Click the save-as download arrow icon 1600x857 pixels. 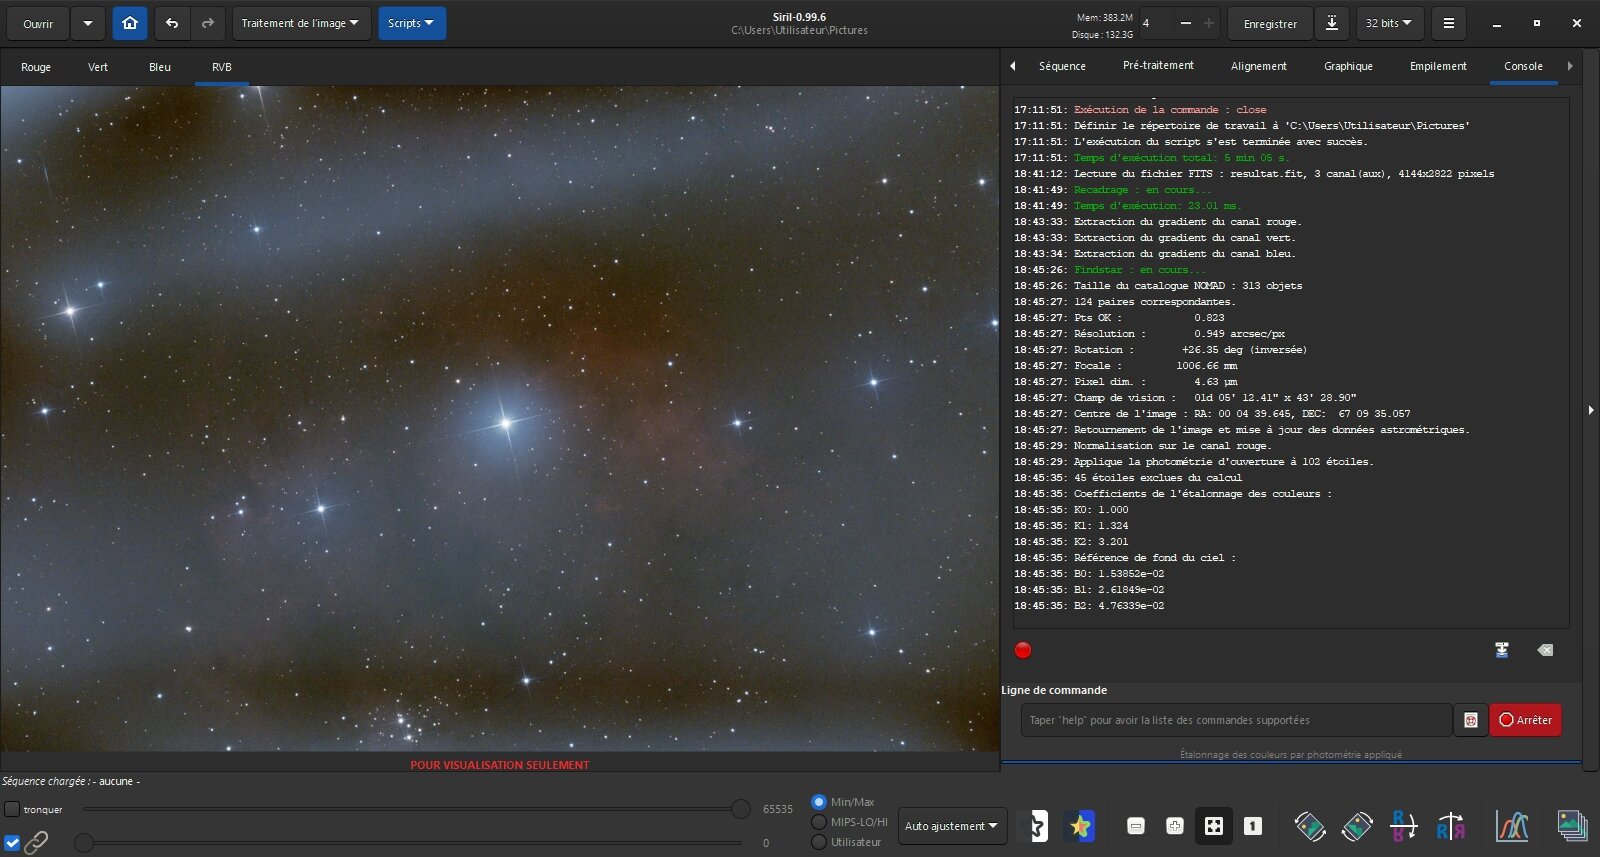(x=1332, y=23)
